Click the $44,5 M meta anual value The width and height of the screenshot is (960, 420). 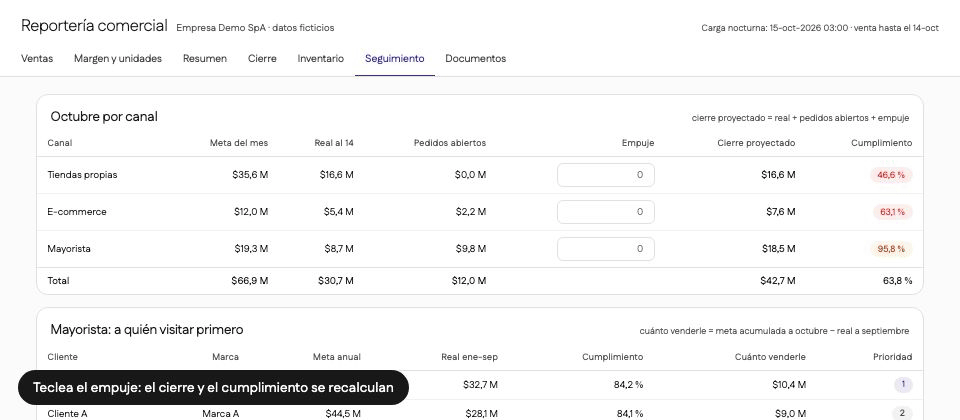(343, 414)
